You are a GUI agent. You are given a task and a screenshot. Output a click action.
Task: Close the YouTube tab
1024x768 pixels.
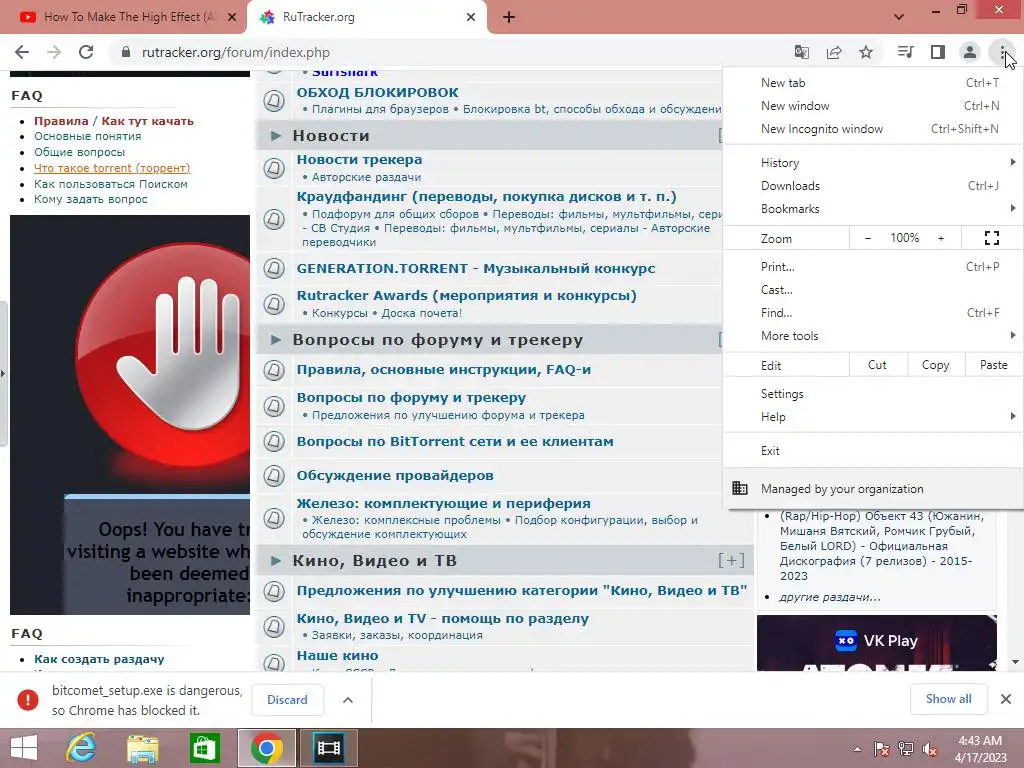[x=232, y=17]
